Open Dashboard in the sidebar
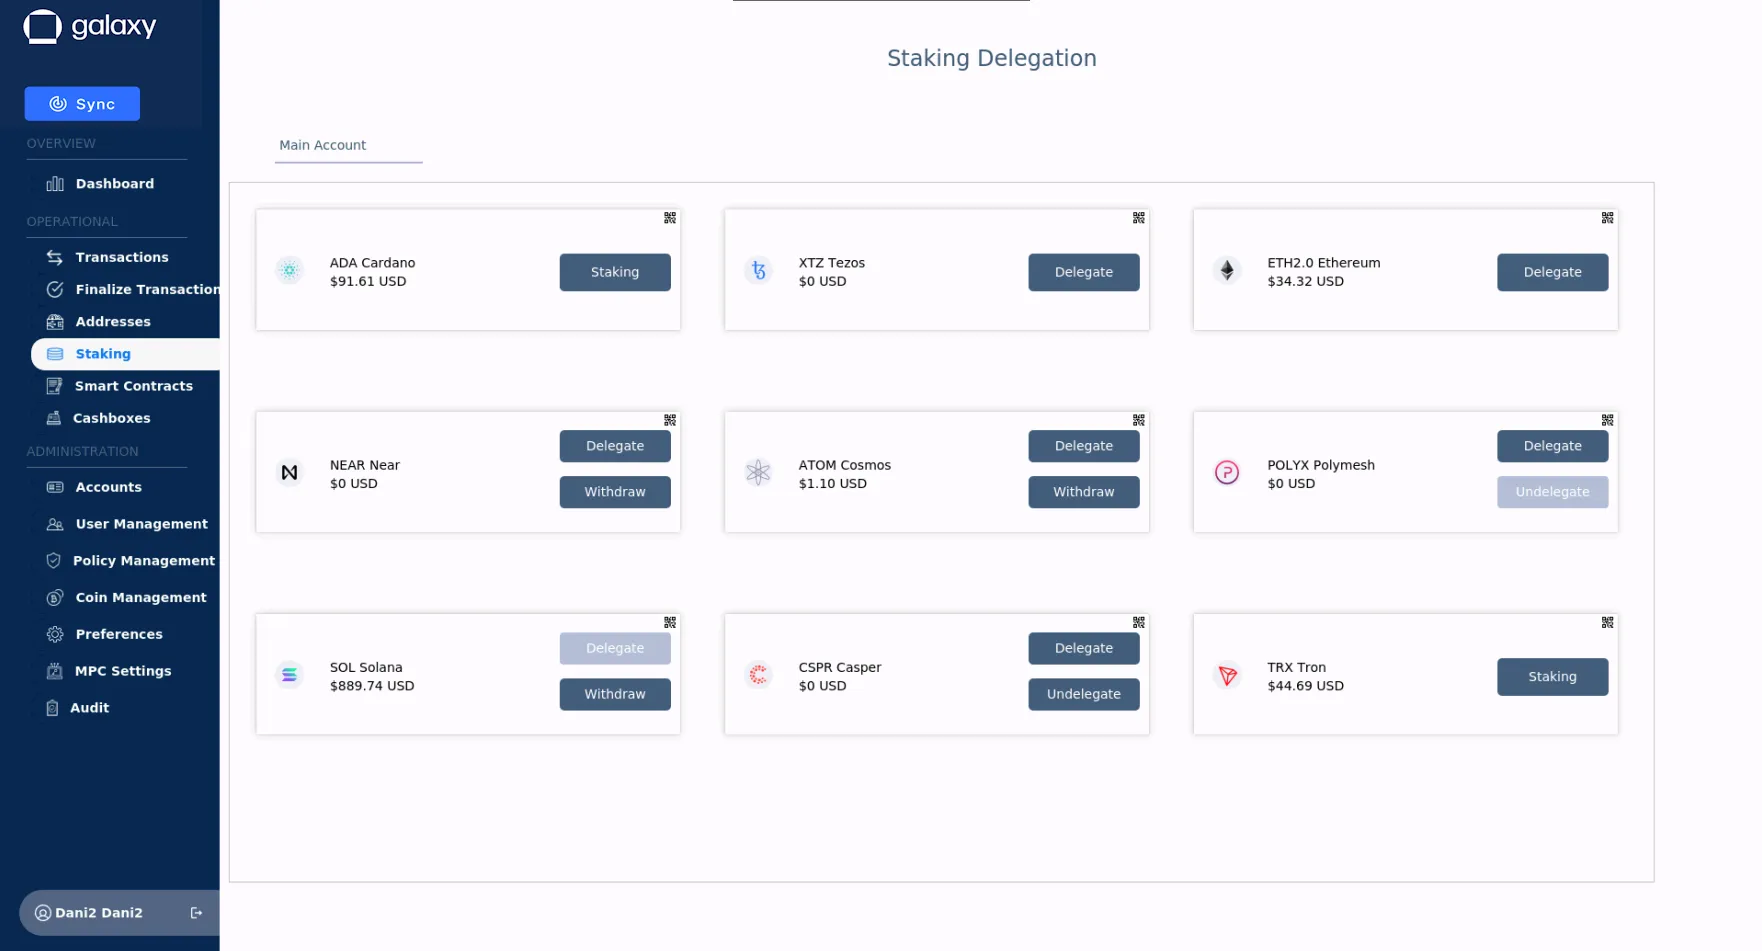 (100, 184)
